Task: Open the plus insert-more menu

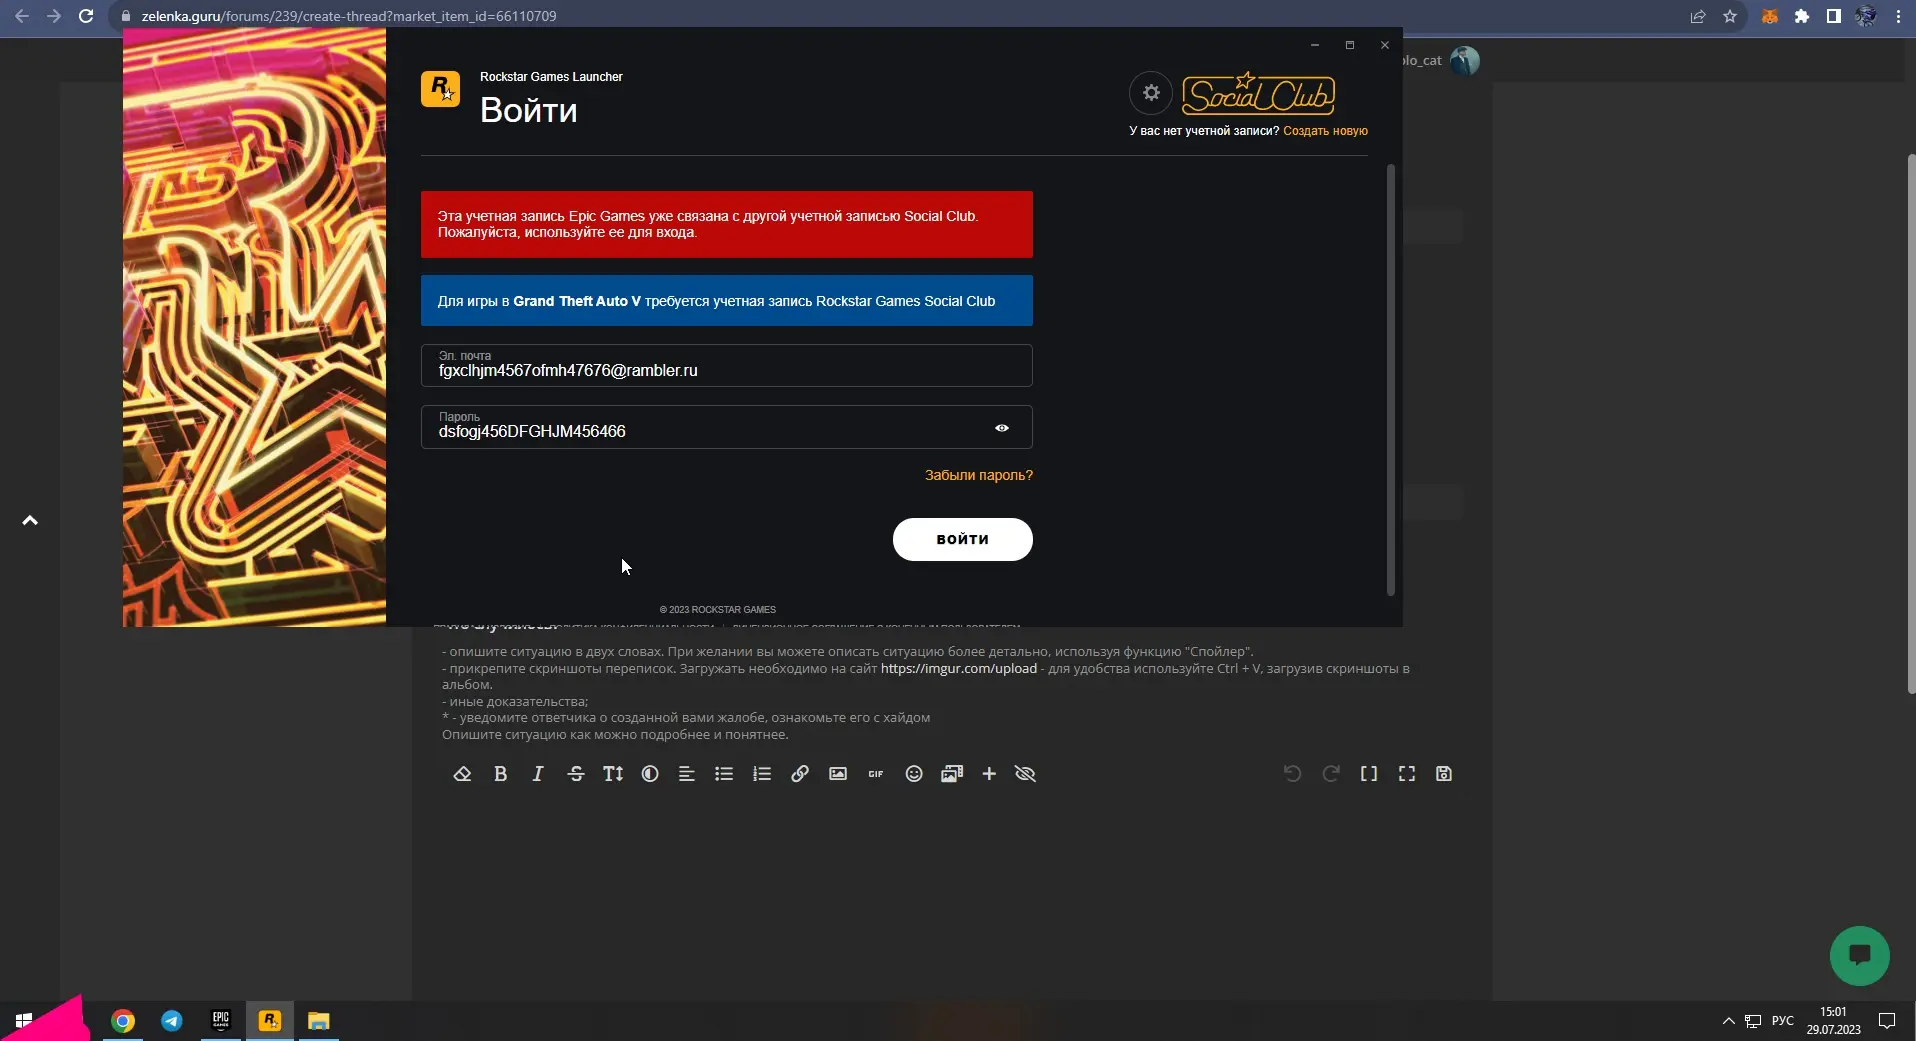Action: pos(989,774)
